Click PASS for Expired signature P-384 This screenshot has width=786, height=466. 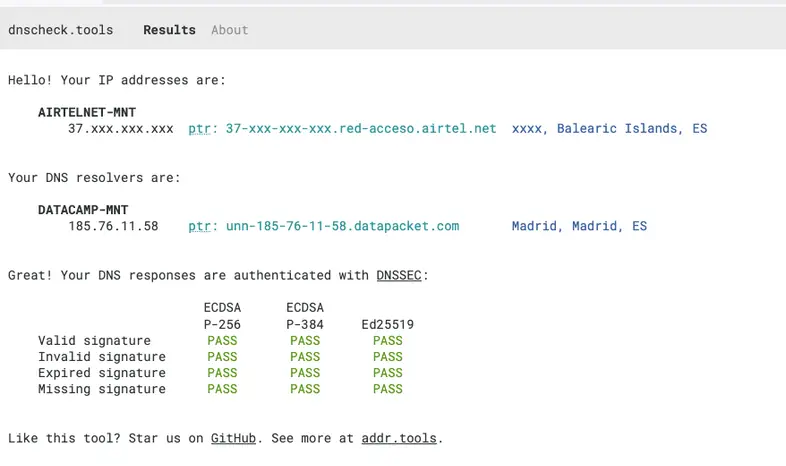coord(305,373)
